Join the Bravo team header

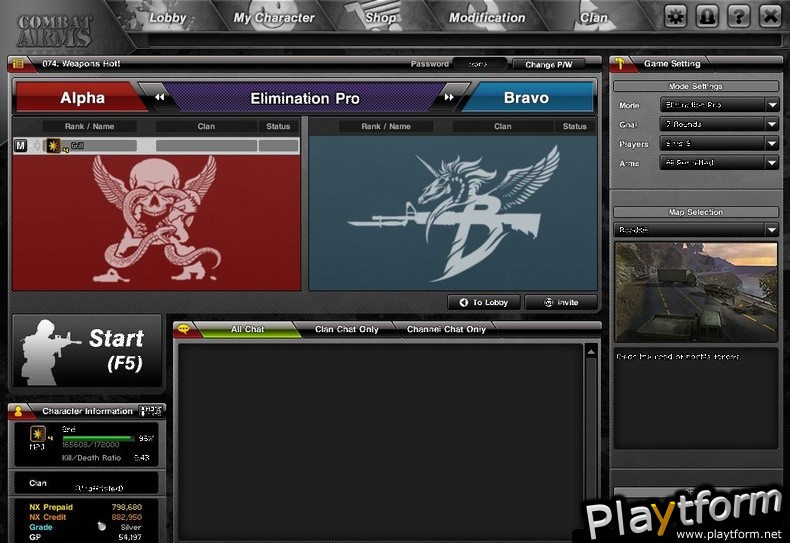pos(527,97)
